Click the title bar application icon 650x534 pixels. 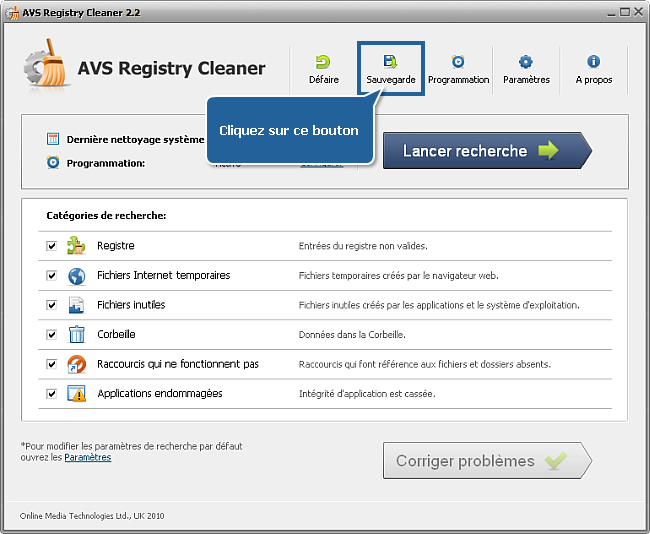pos(12,13)
